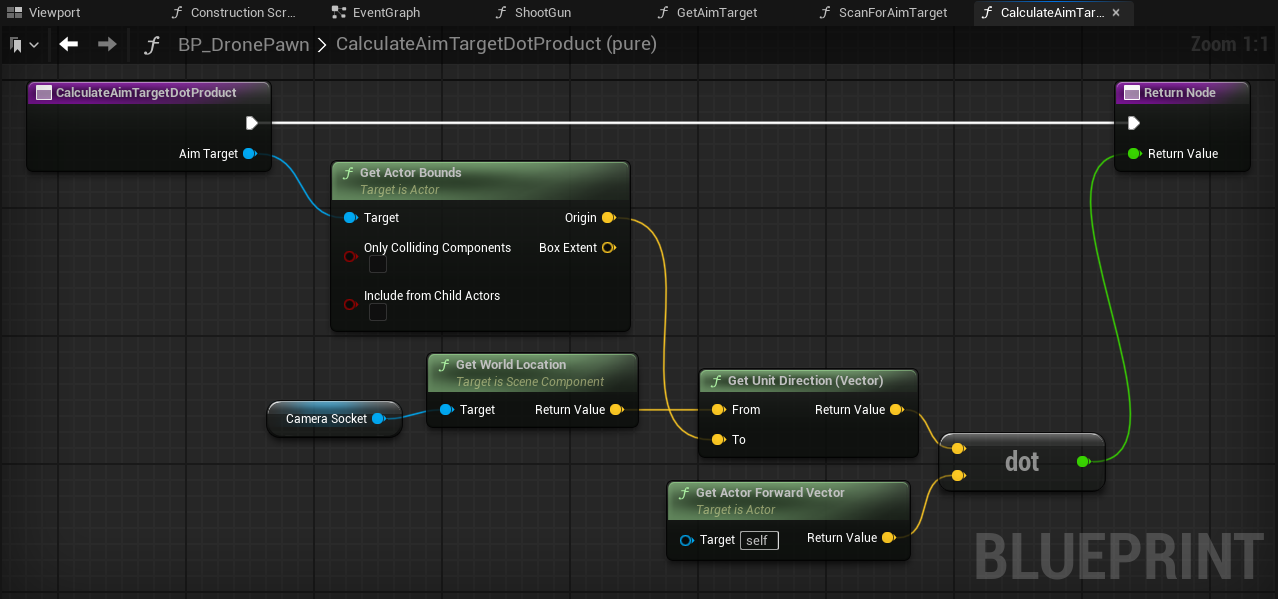Click Include from Child Actors input pin
Viewport: 1278px width, 599px height.
[x=350, y=304]
